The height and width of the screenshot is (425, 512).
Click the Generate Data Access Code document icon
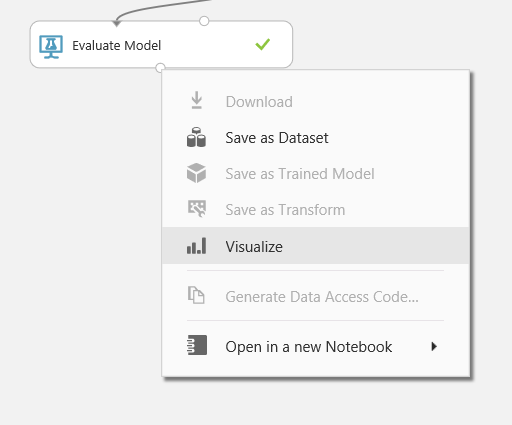tap(196, 295)
